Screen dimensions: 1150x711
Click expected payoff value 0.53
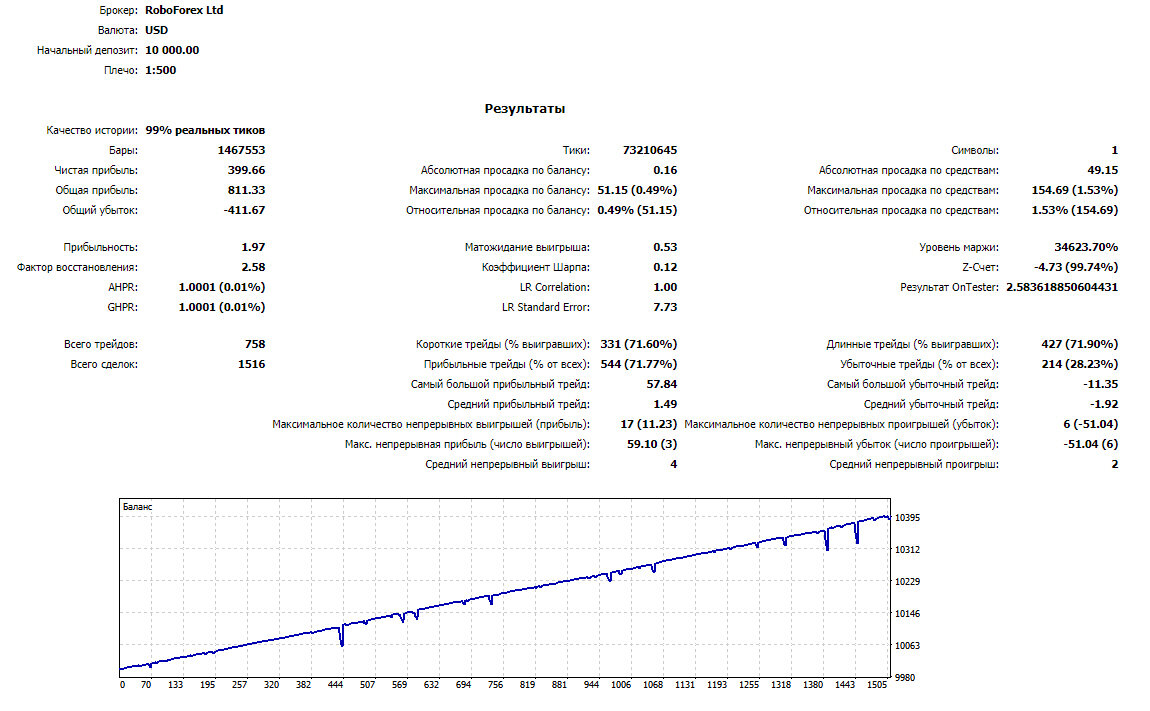(665, 247)
